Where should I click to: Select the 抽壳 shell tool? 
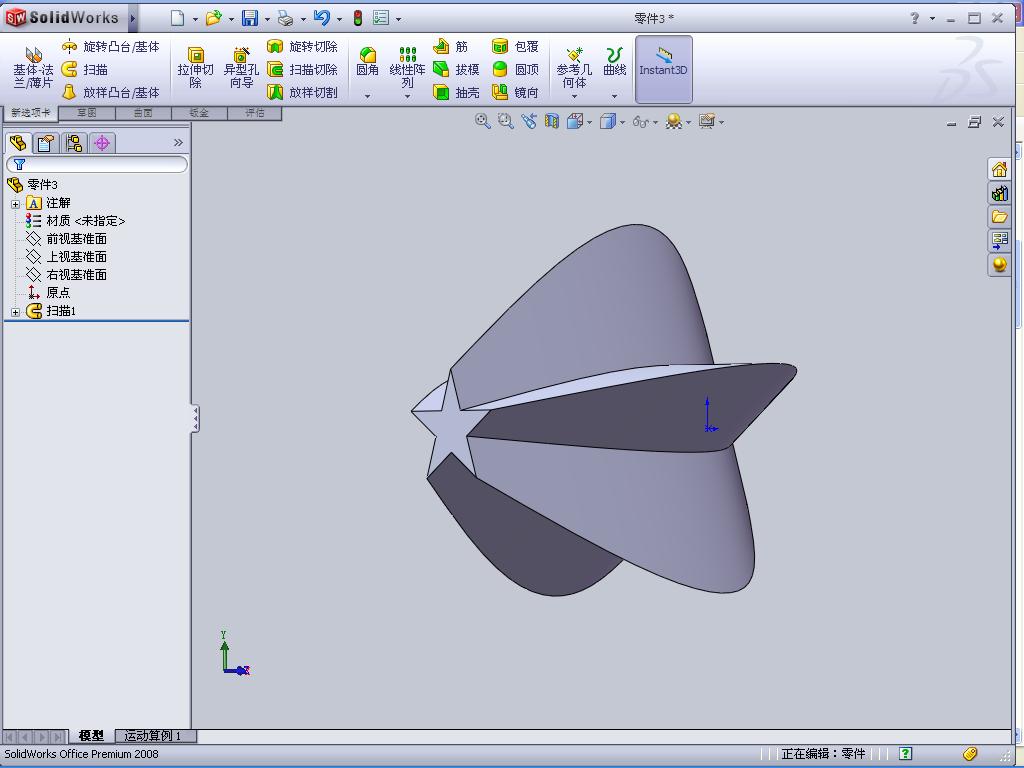click(x=456, y=93)
